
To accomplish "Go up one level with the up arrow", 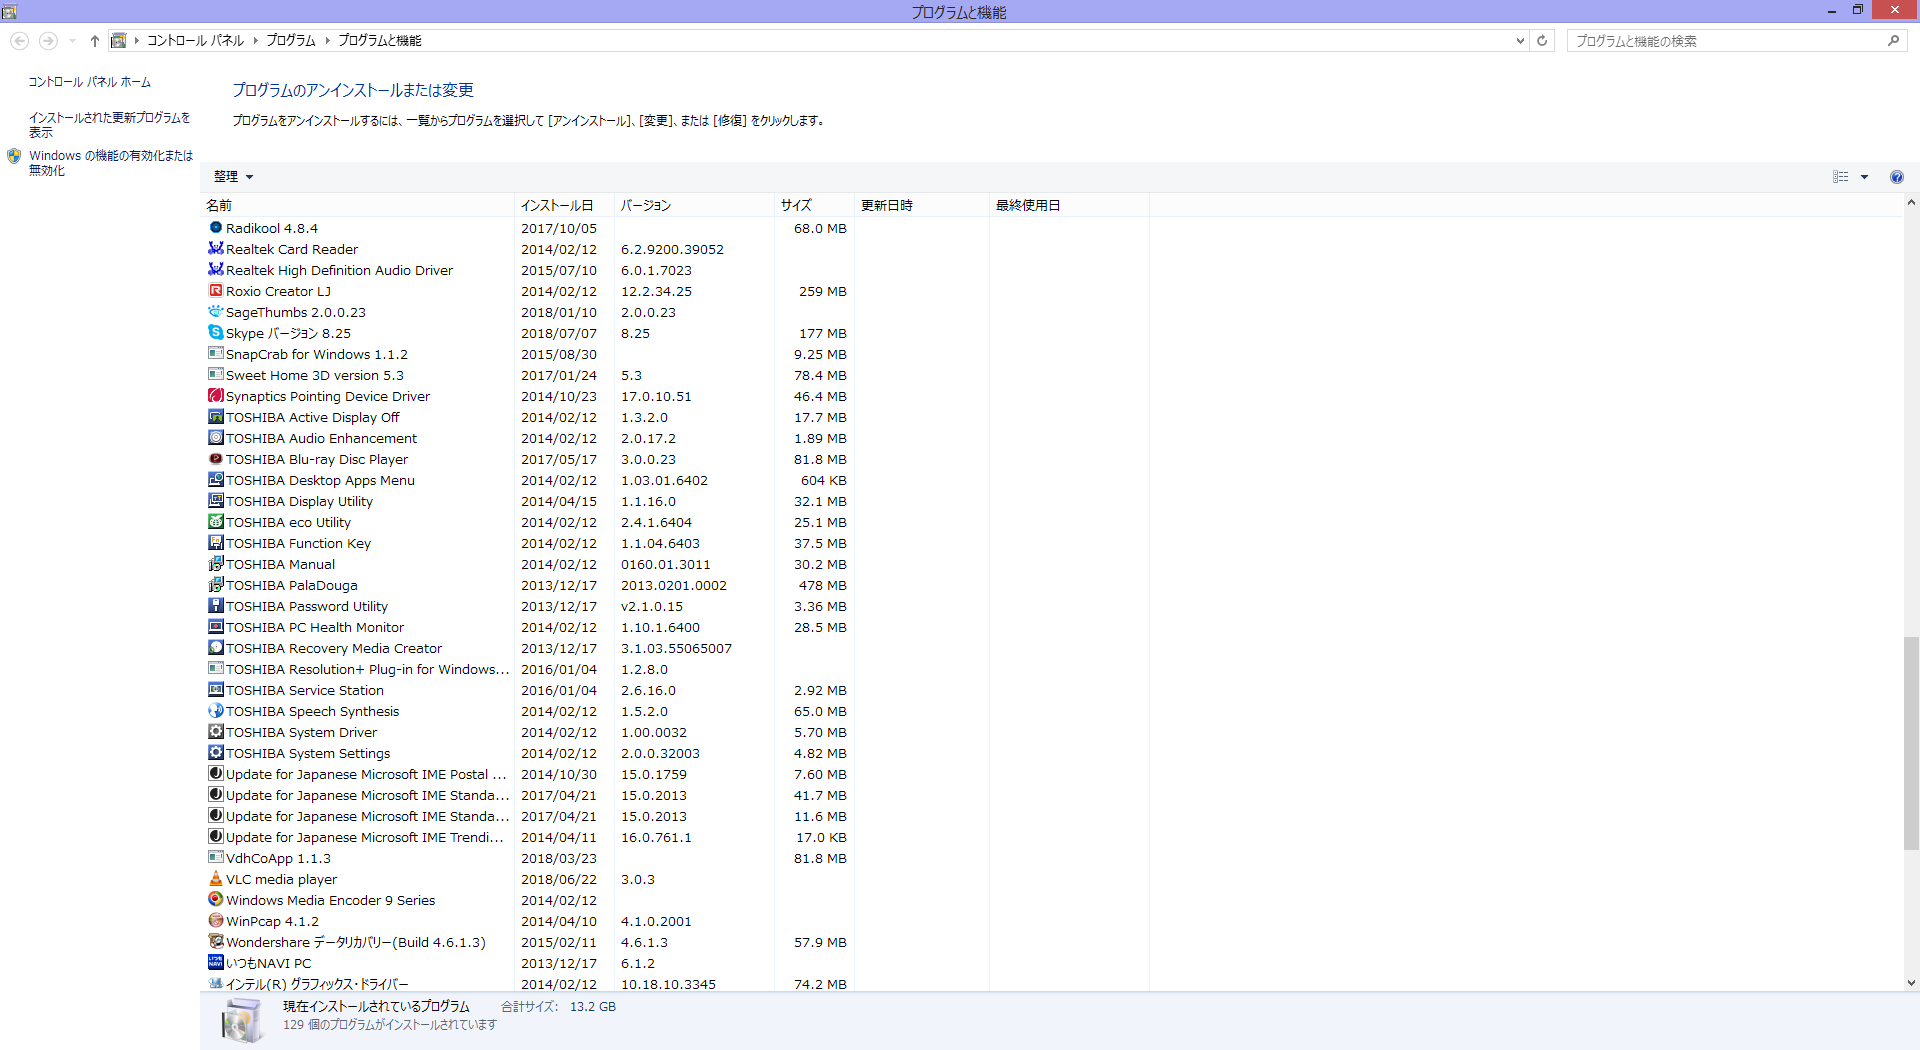I will pos(95,41).
